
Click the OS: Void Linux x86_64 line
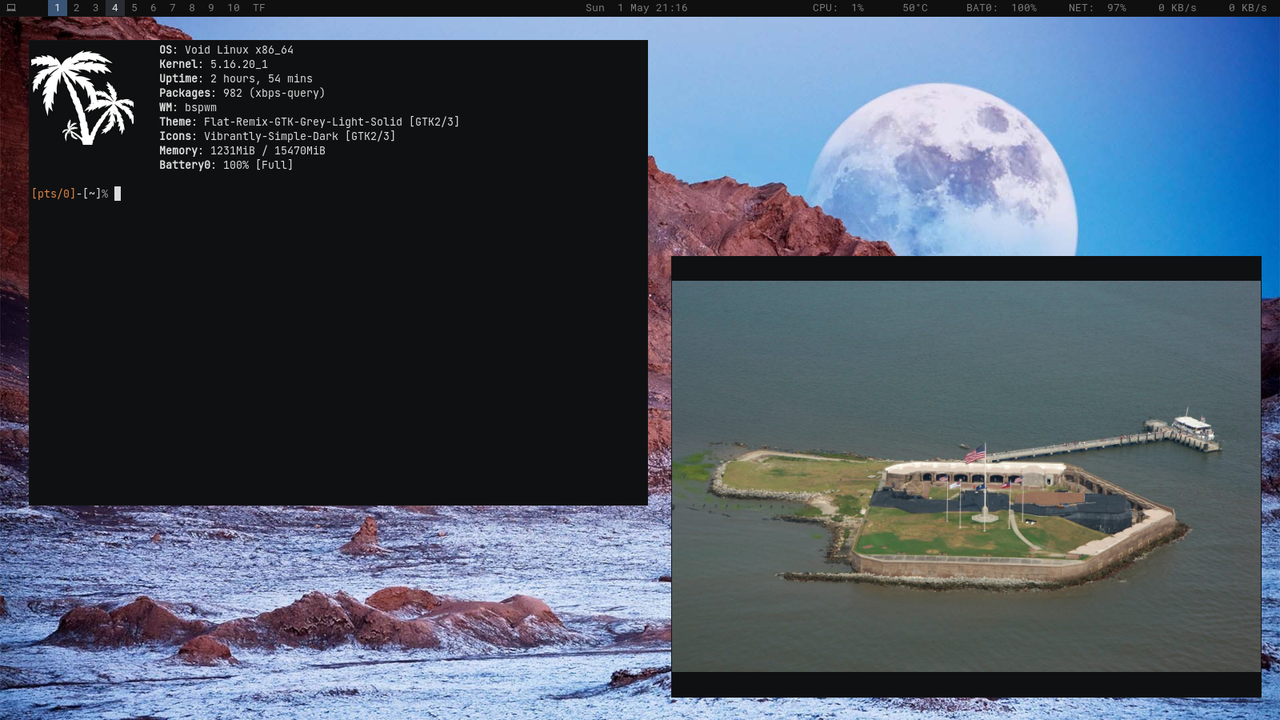click(226, 50)
